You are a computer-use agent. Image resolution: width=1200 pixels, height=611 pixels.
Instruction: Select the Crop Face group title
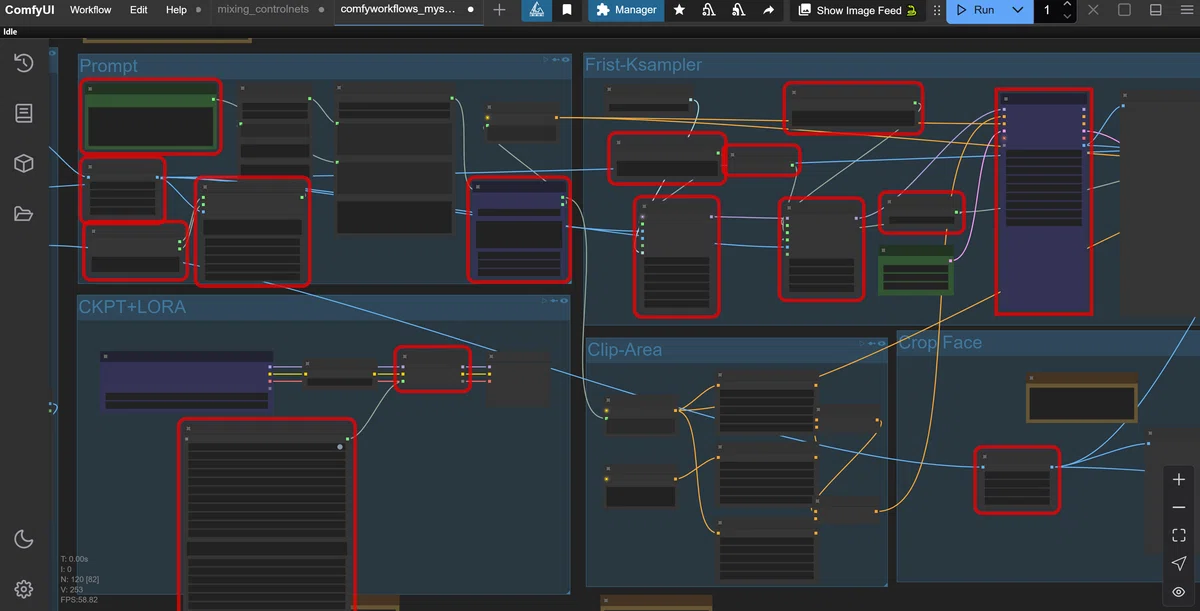[x=940, y=342]
